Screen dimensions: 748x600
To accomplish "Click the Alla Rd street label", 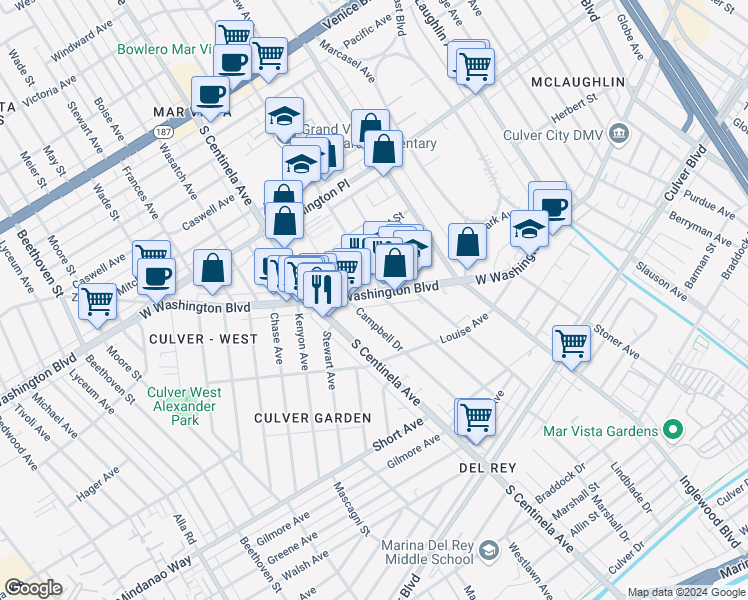I will pos(185,529).
